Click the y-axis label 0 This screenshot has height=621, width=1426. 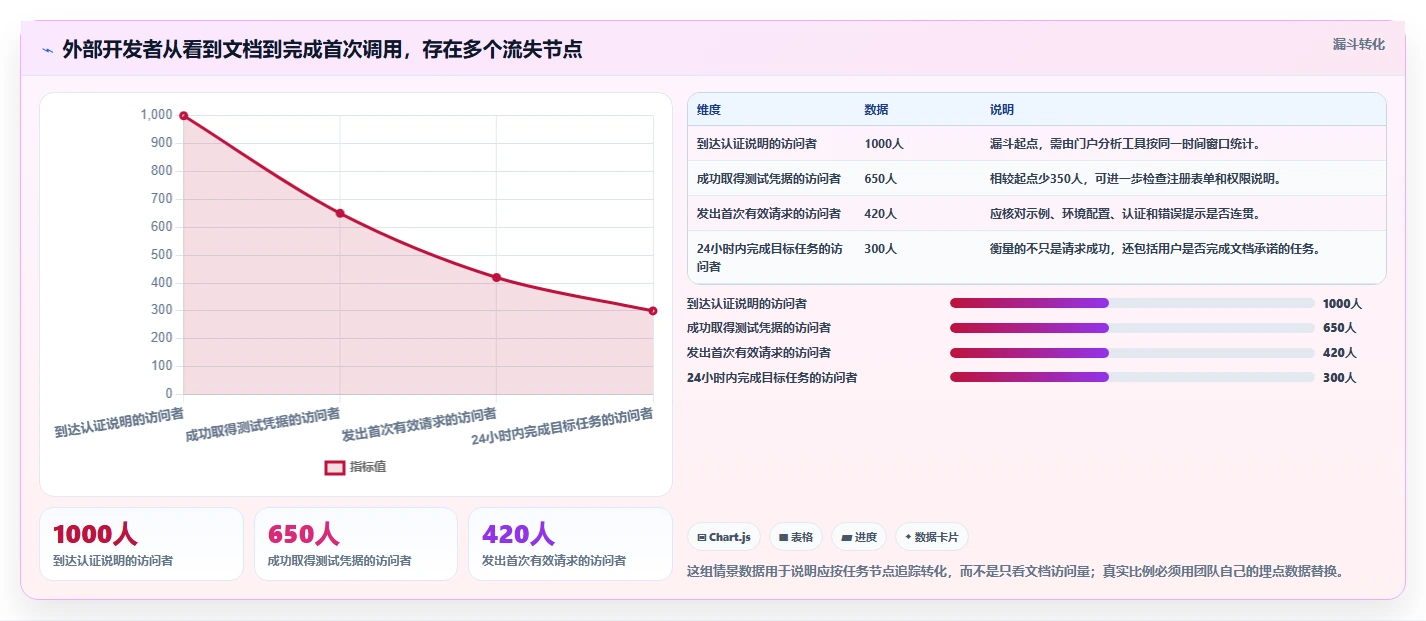[168, 394]
